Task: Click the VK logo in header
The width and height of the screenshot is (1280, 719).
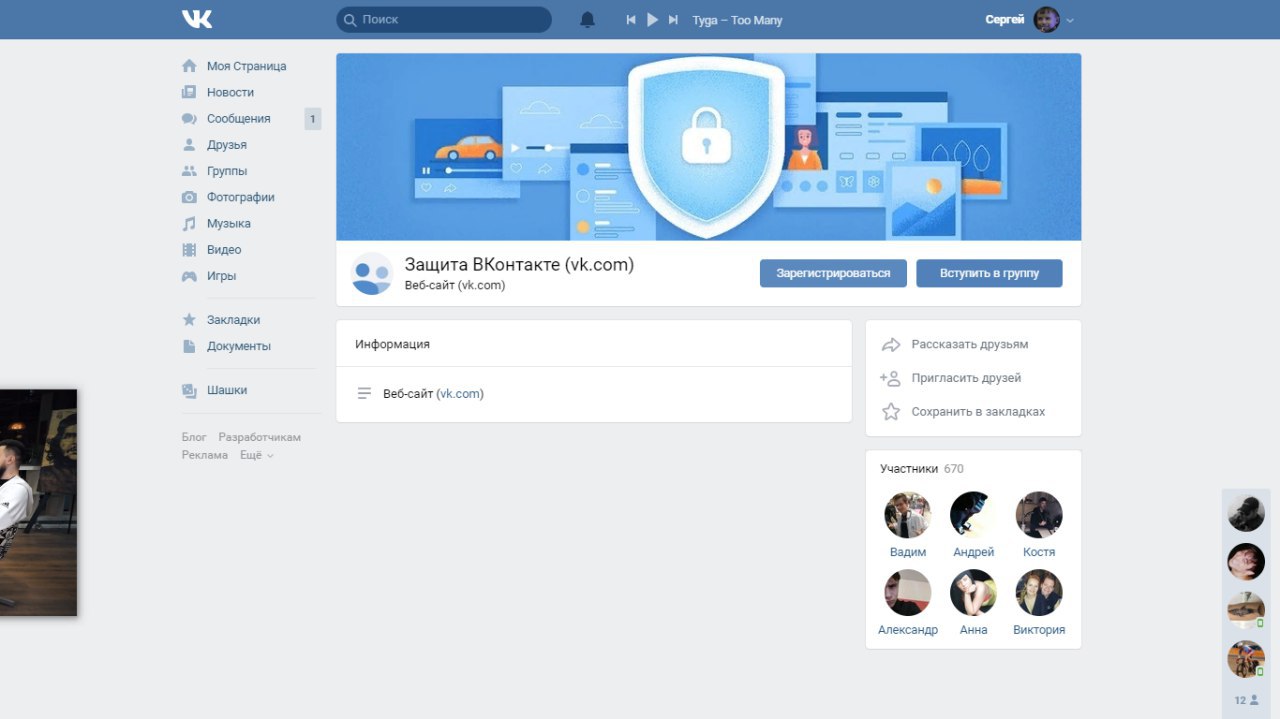Action: tap(197, 19)
